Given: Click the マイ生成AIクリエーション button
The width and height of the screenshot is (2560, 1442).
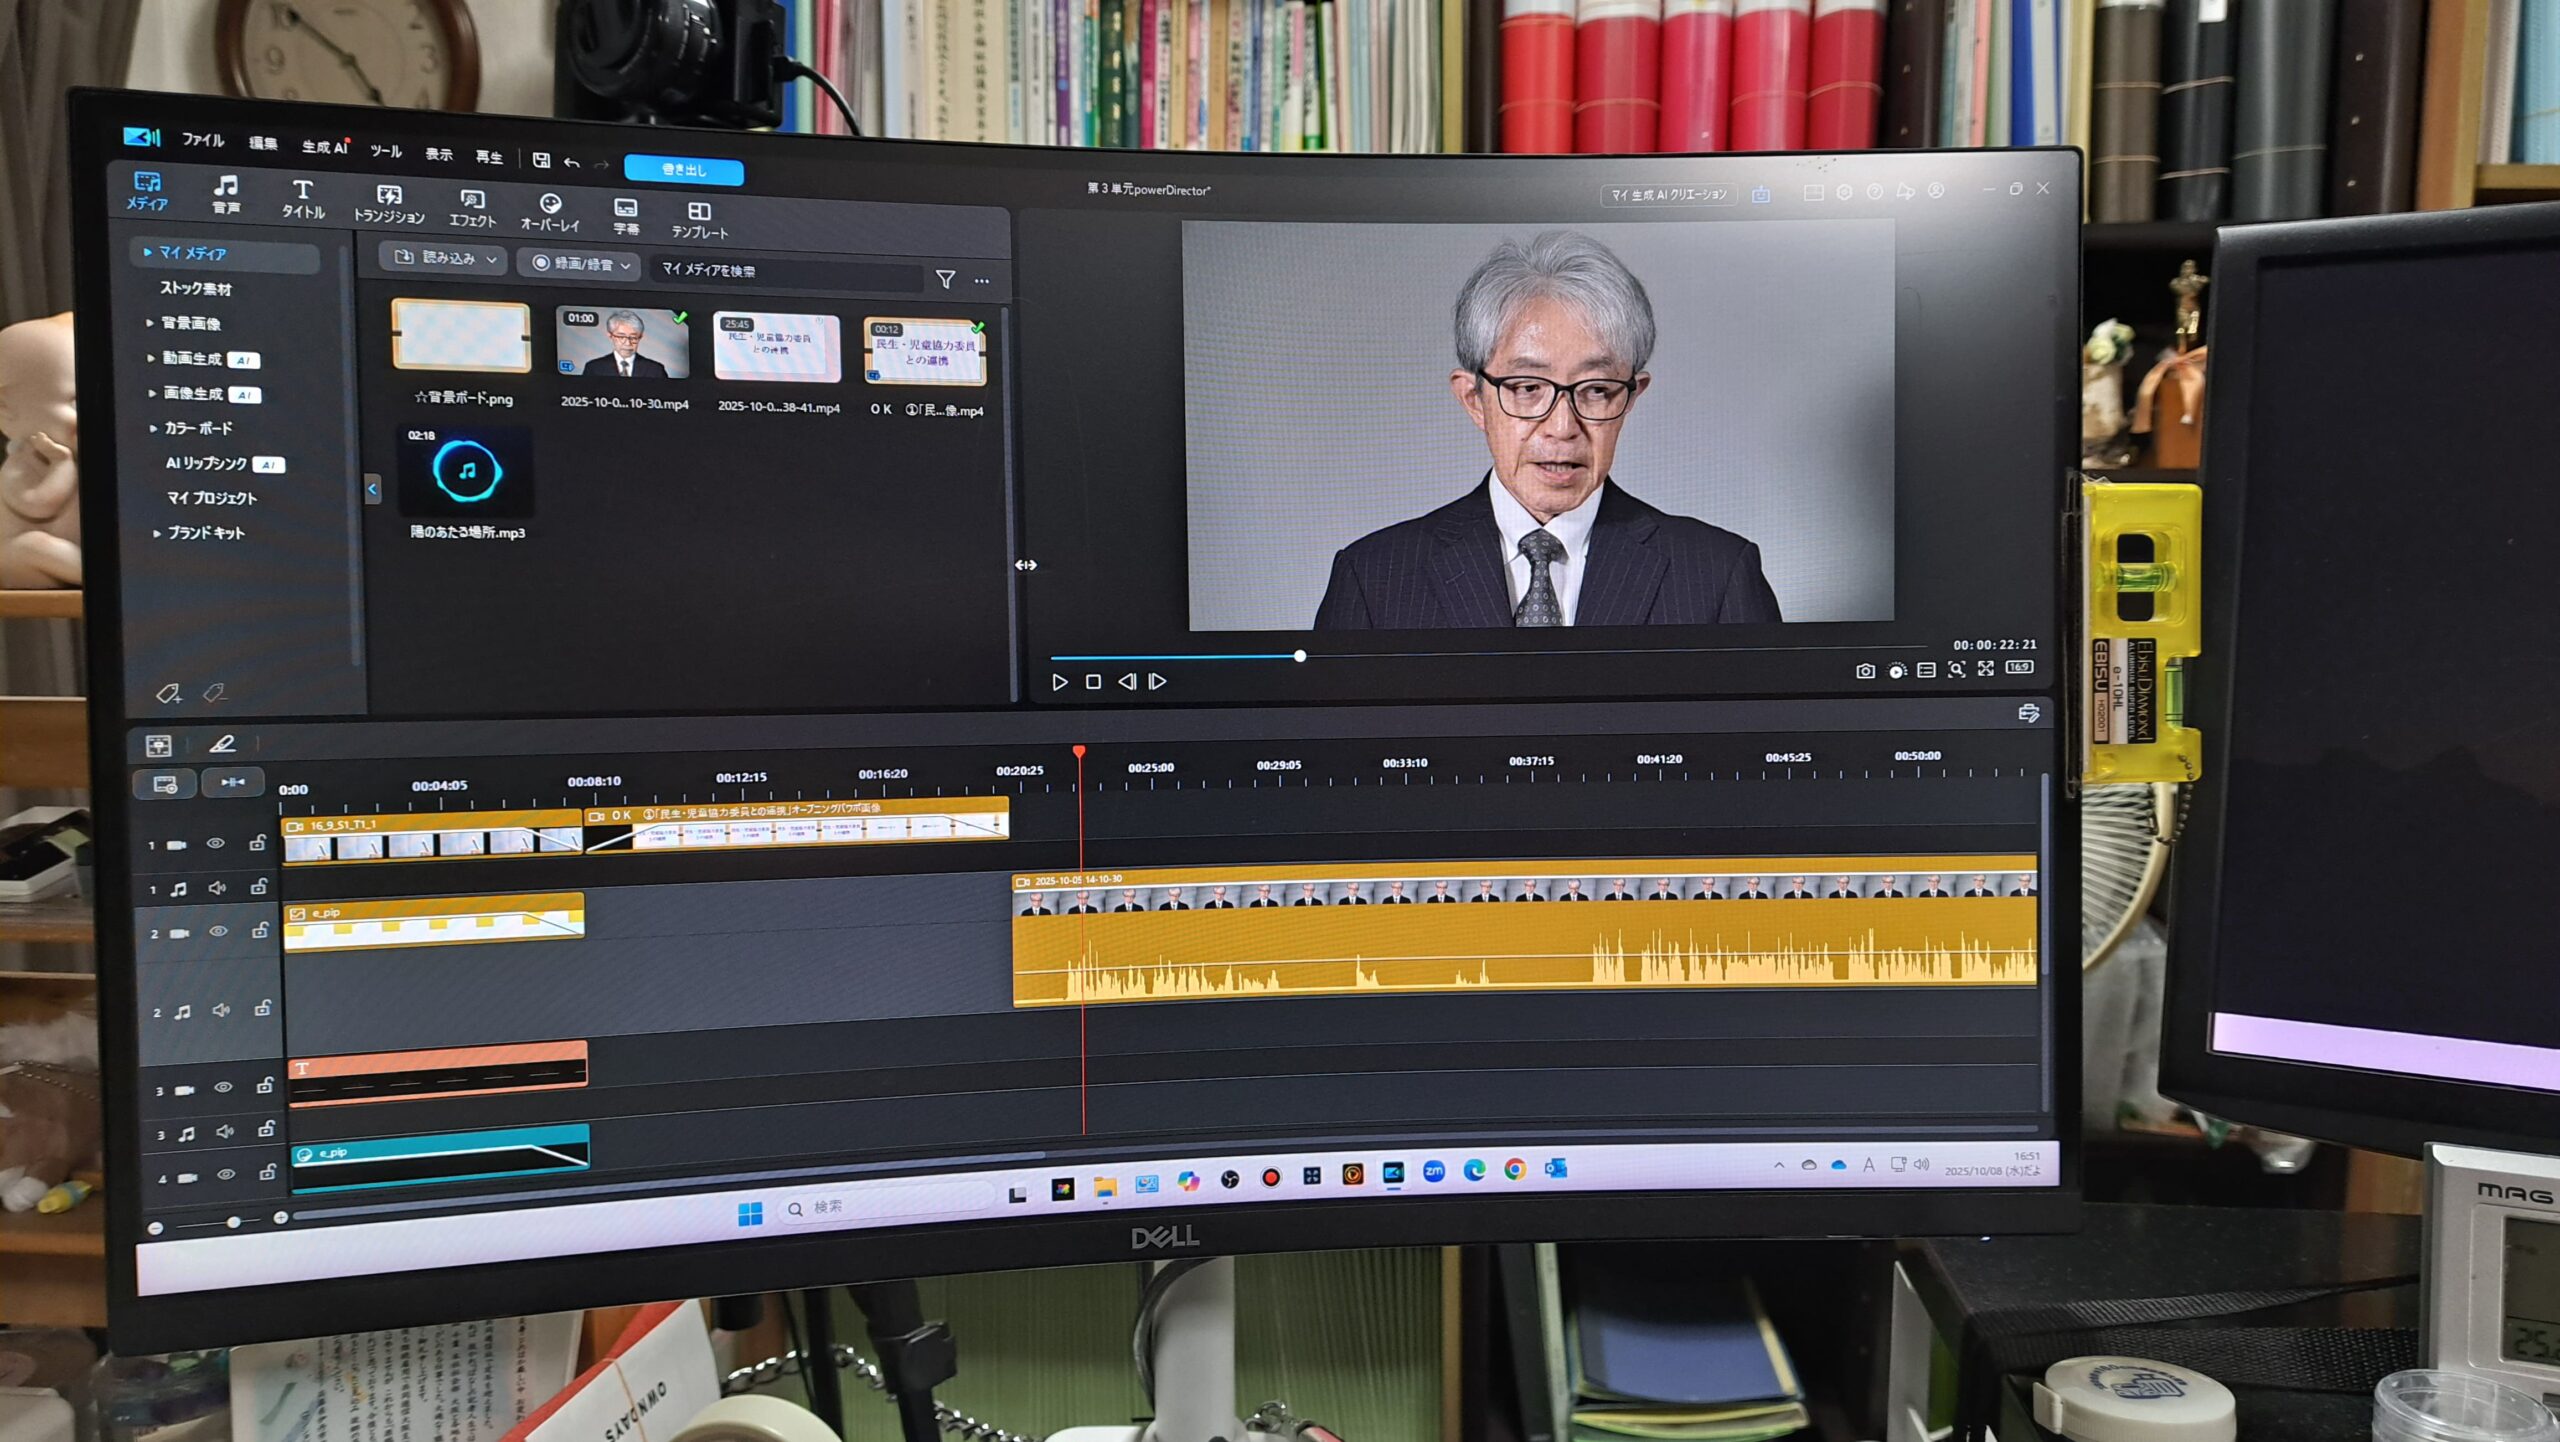Looking at the screenshot, I should [1668, 194].
